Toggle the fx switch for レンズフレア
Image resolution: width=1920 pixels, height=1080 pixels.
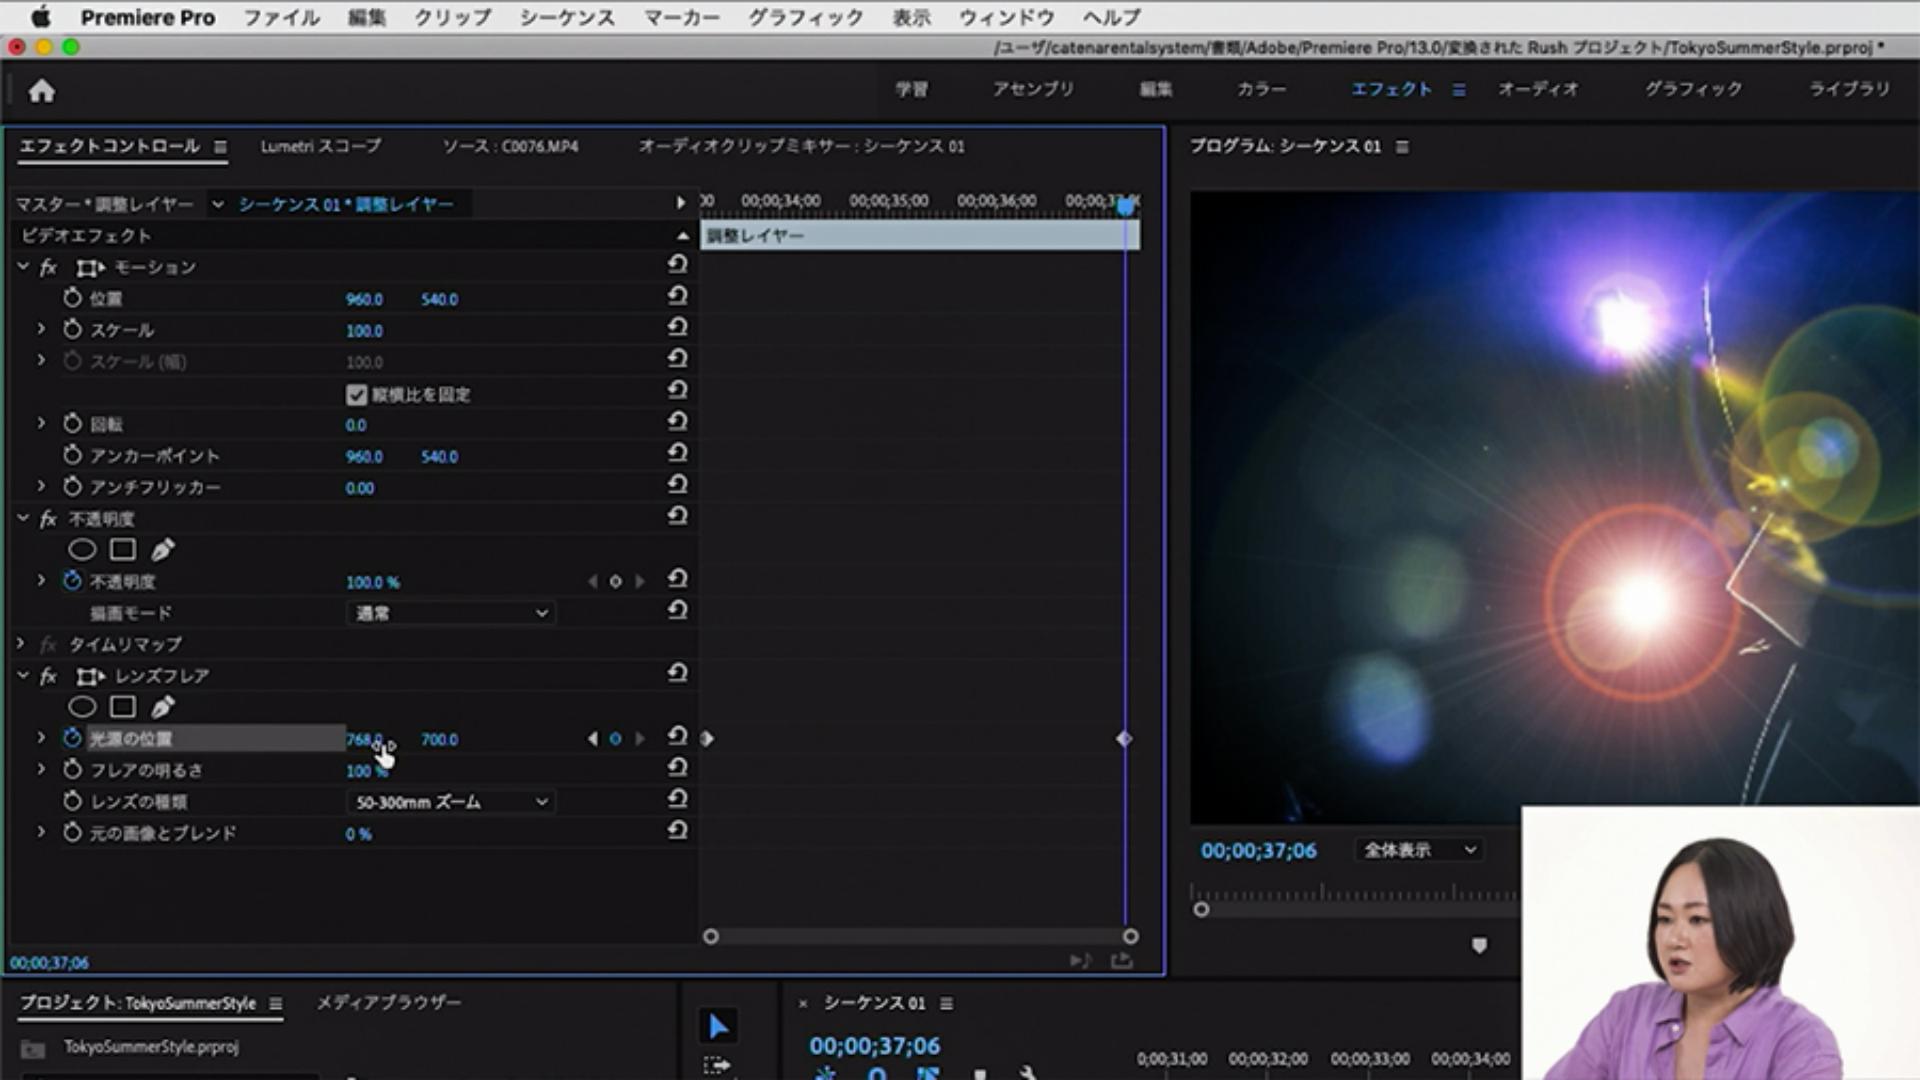click(48, 676)
